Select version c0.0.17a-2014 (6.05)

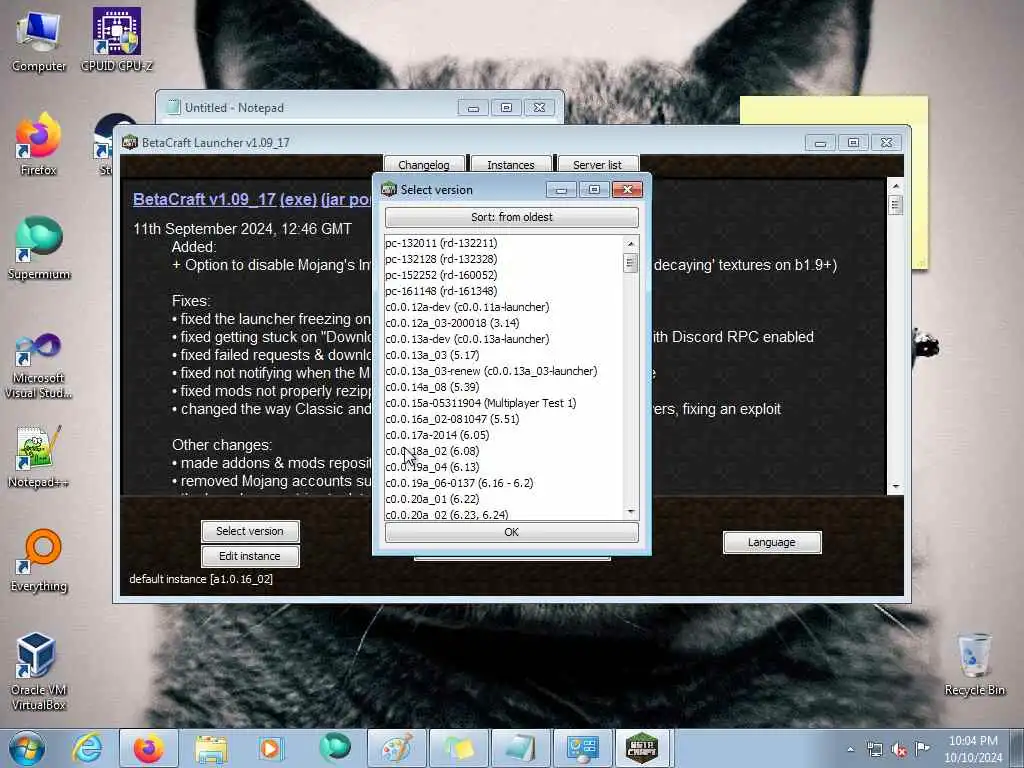pyautogui.click(x=504, y=435)
